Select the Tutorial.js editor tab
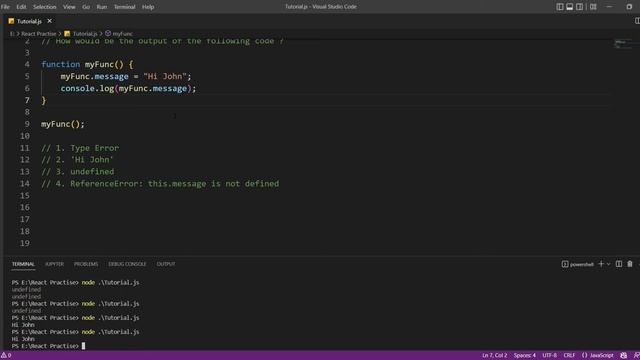This screenshot has width=640, height=360. click(x=30, y=21)
